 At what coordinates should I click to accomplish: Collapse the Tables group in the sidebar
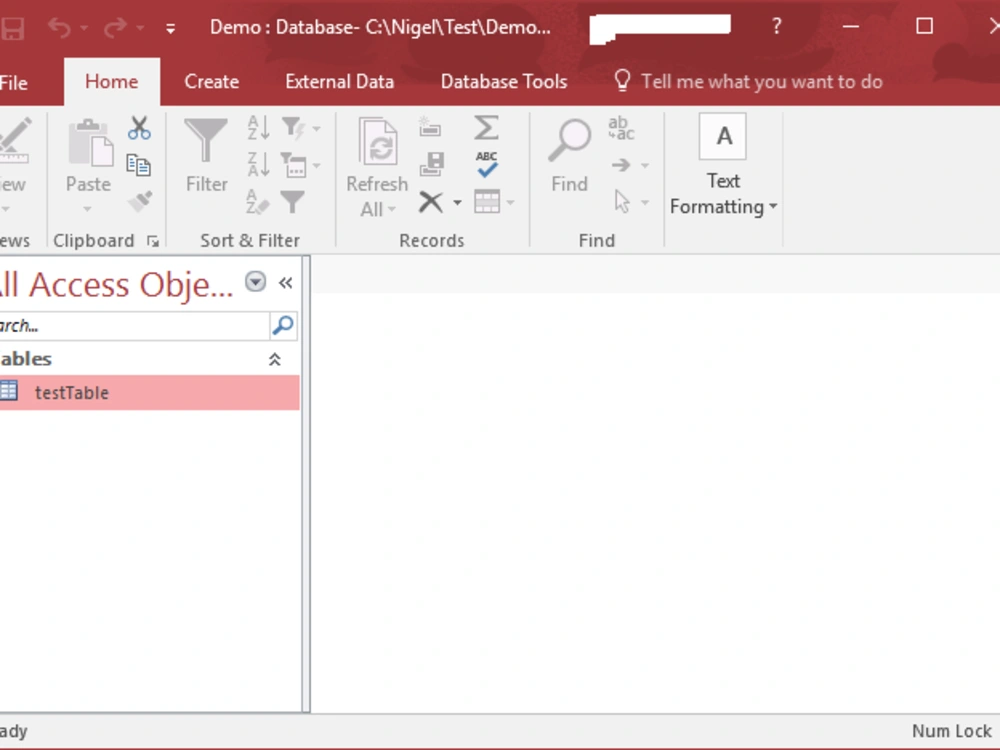coord(275,358)
